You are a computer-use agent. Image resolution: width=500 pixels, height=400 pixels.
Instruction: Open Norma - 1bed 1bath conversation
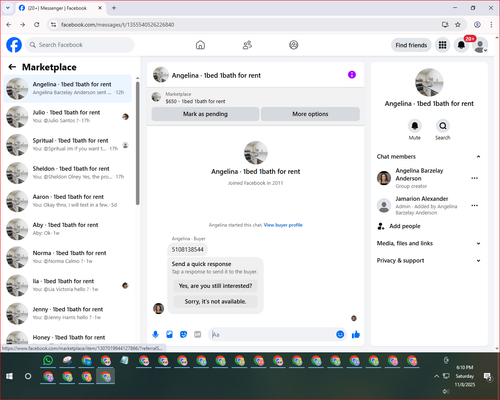pyautogui.click(x=68, y=257)
